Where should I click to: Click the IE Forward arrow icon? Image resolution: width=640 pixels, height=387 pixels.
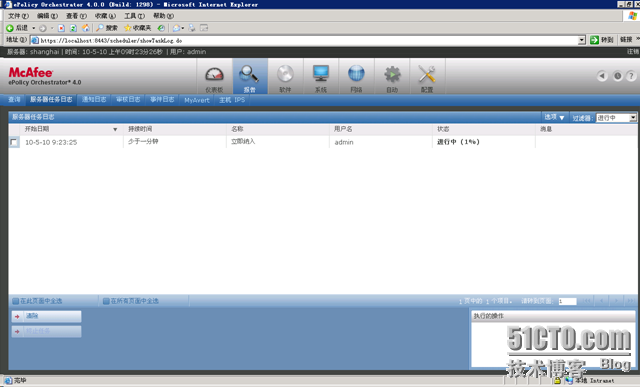(x=42, y=28)
